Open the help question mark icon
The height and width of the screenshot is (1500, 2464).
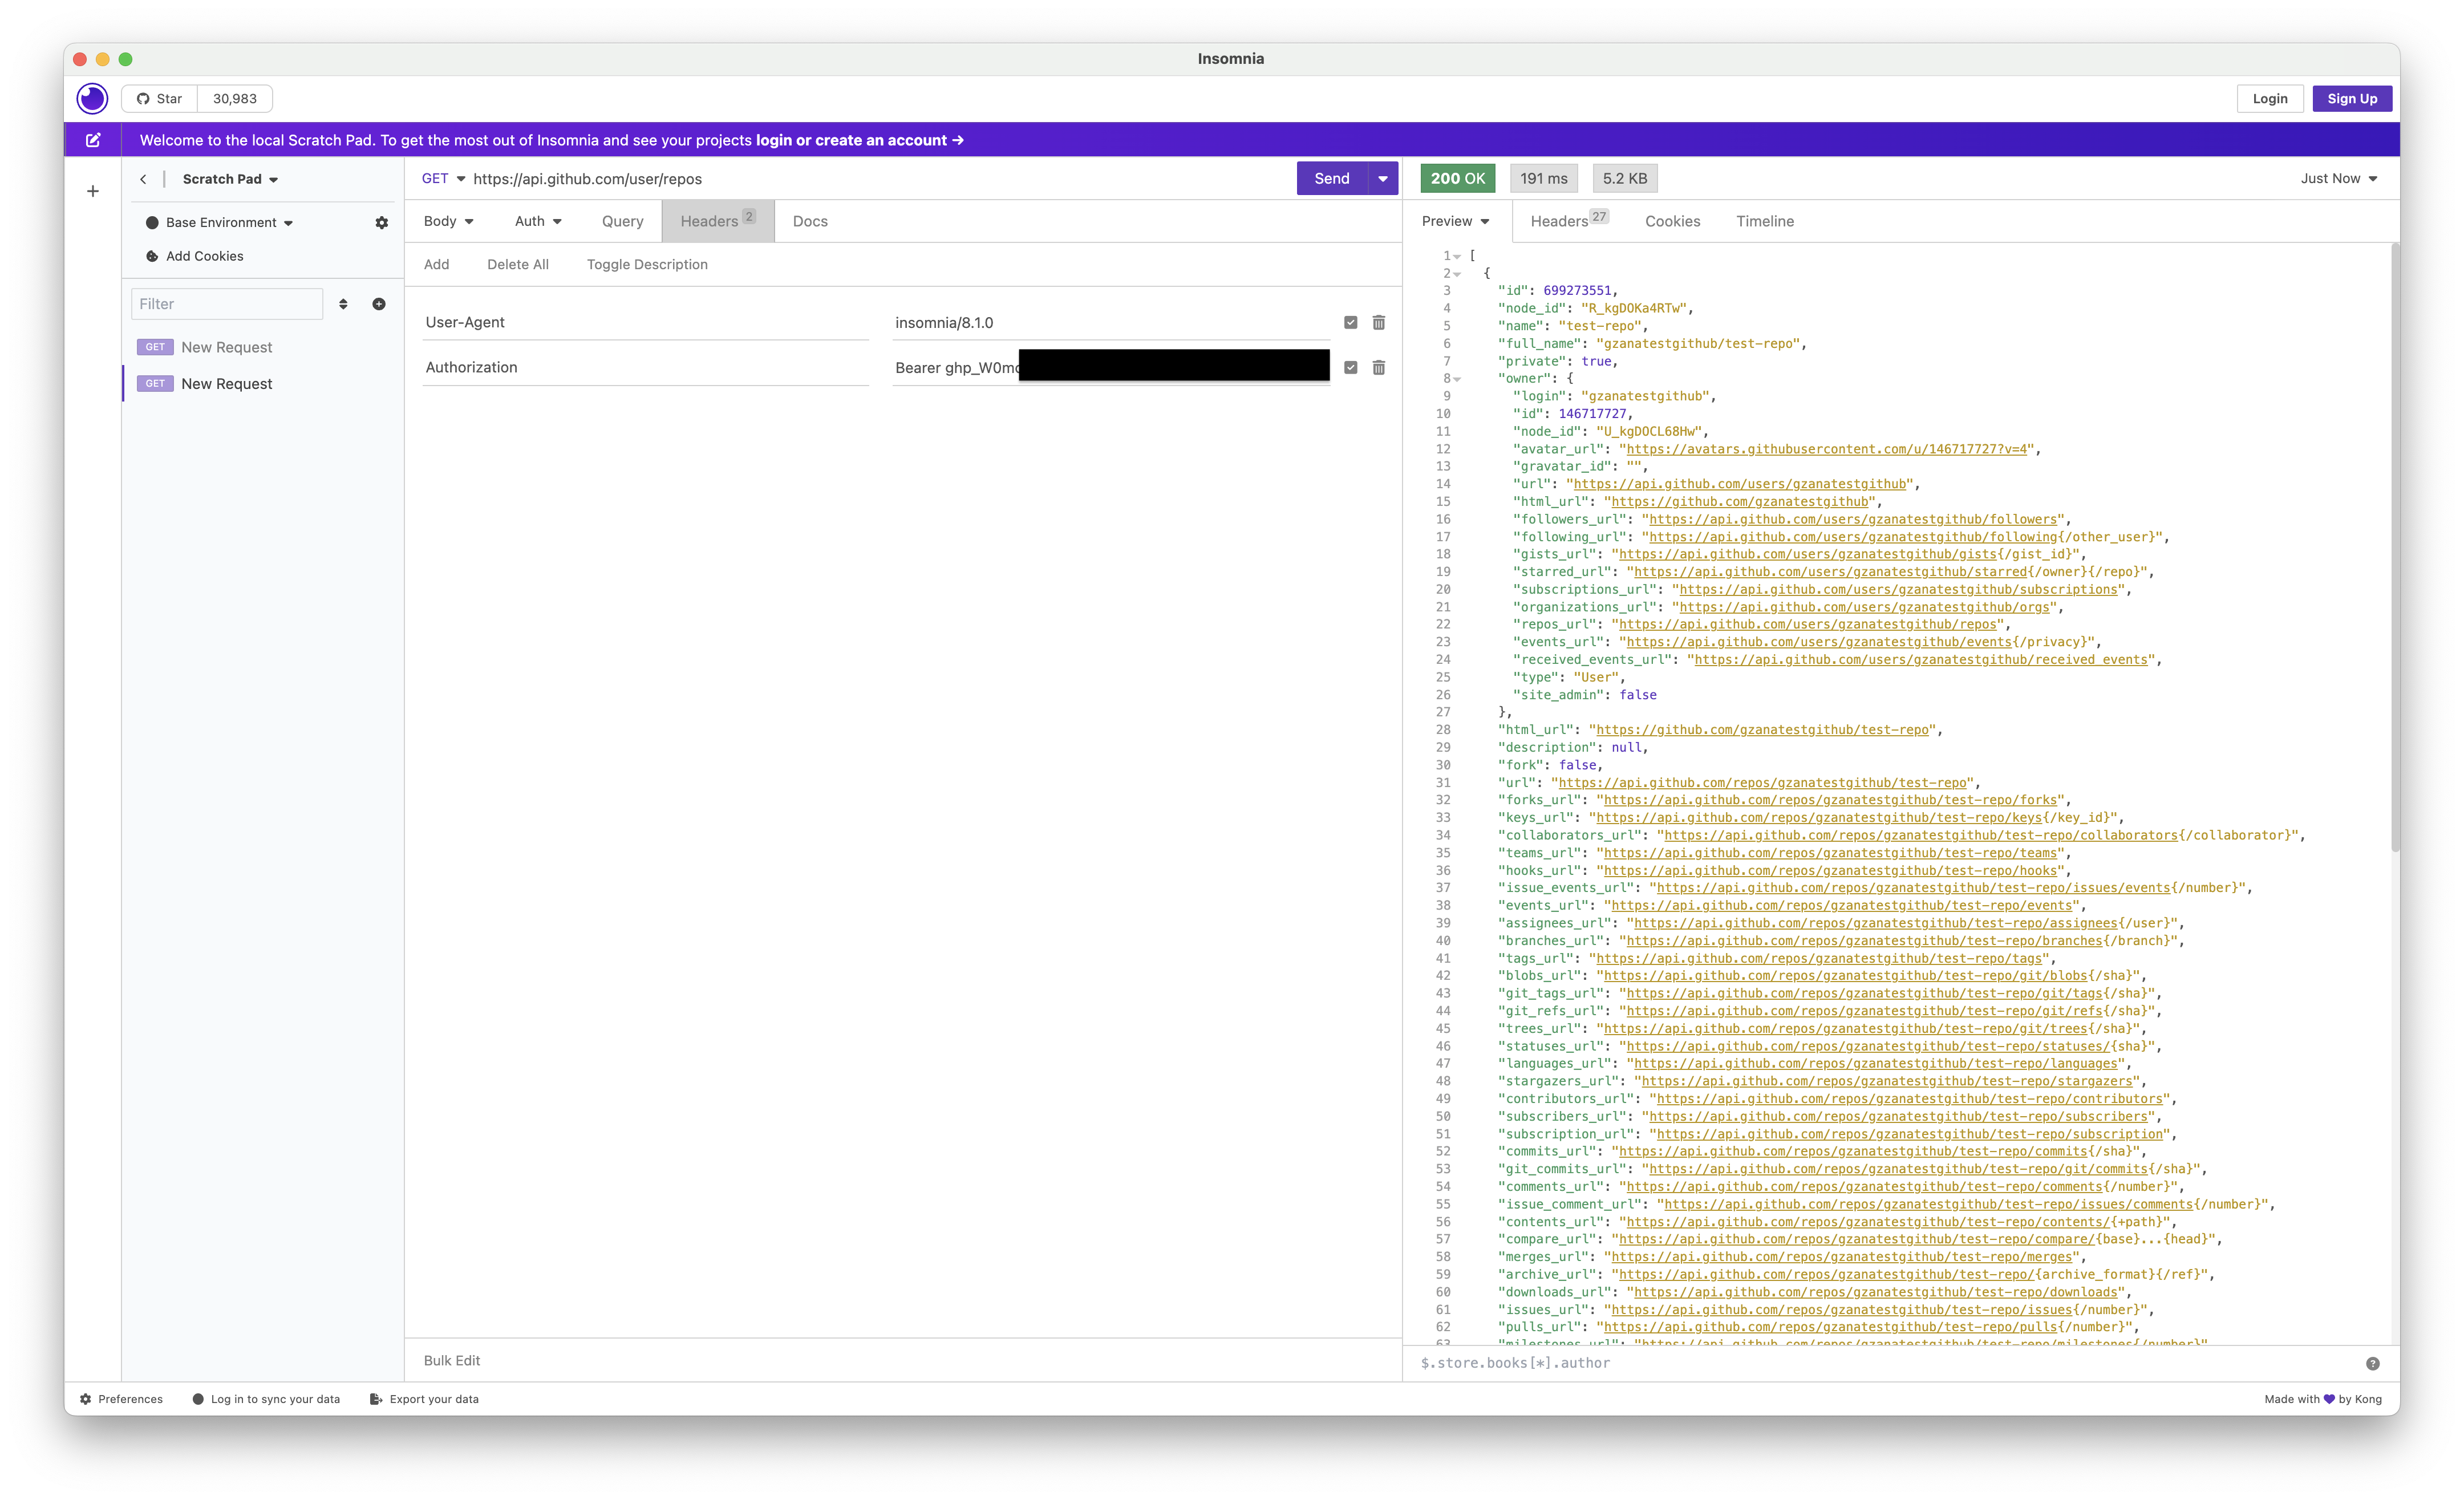[x=2373, y=1363]
